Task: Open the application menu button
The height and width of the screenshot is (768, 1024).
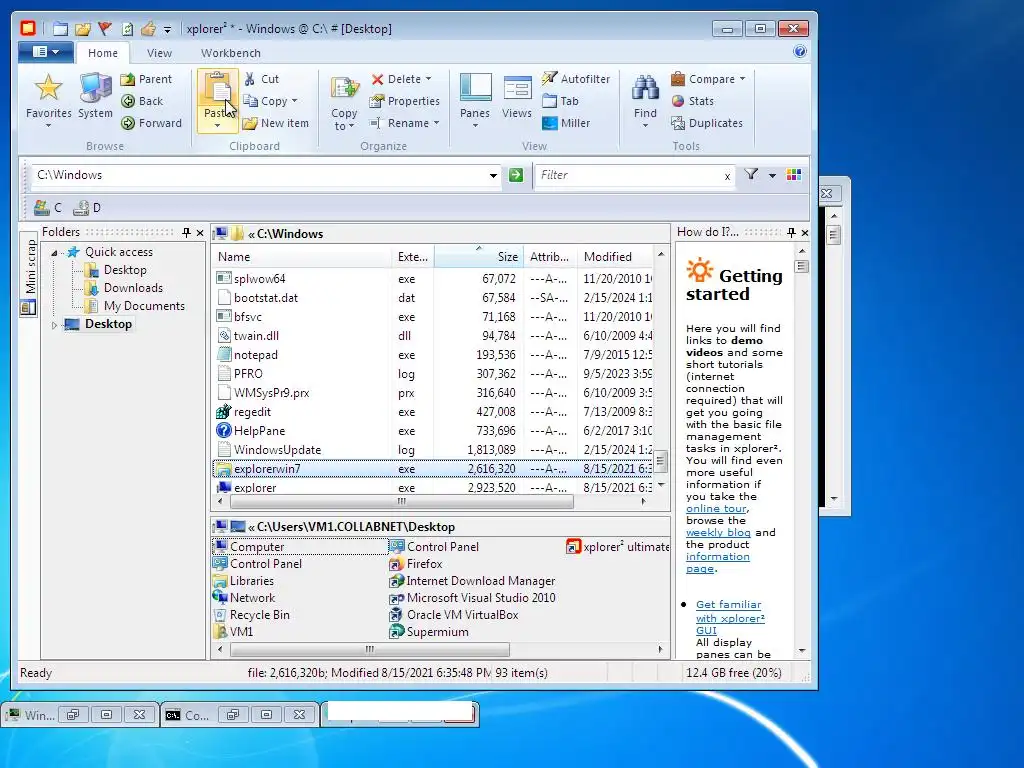Action: click(46, 52)
